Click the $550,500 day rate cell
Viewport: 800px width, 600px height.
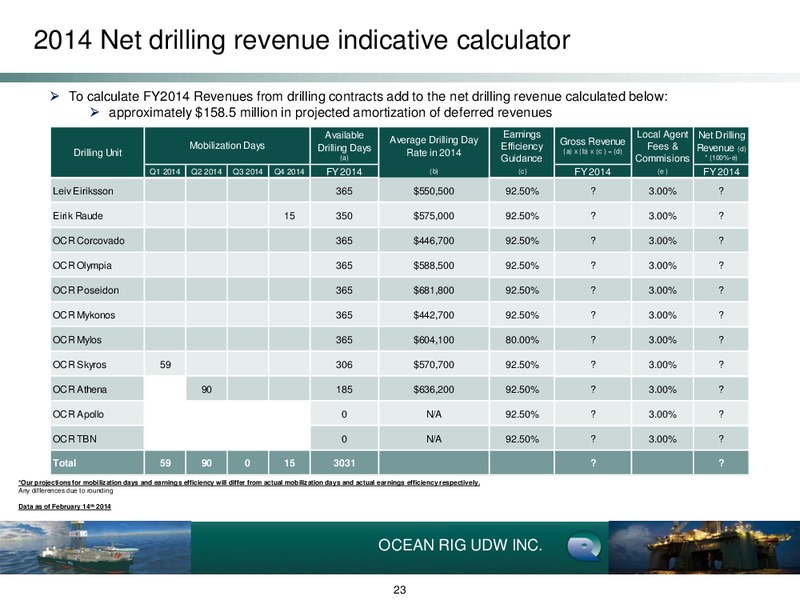pos(434,191)
